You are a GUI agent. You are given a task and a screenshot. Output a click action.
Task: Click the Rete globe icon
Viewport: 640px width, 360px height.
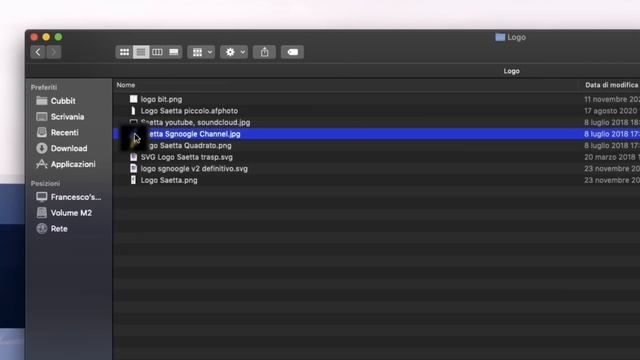point(42,229)
